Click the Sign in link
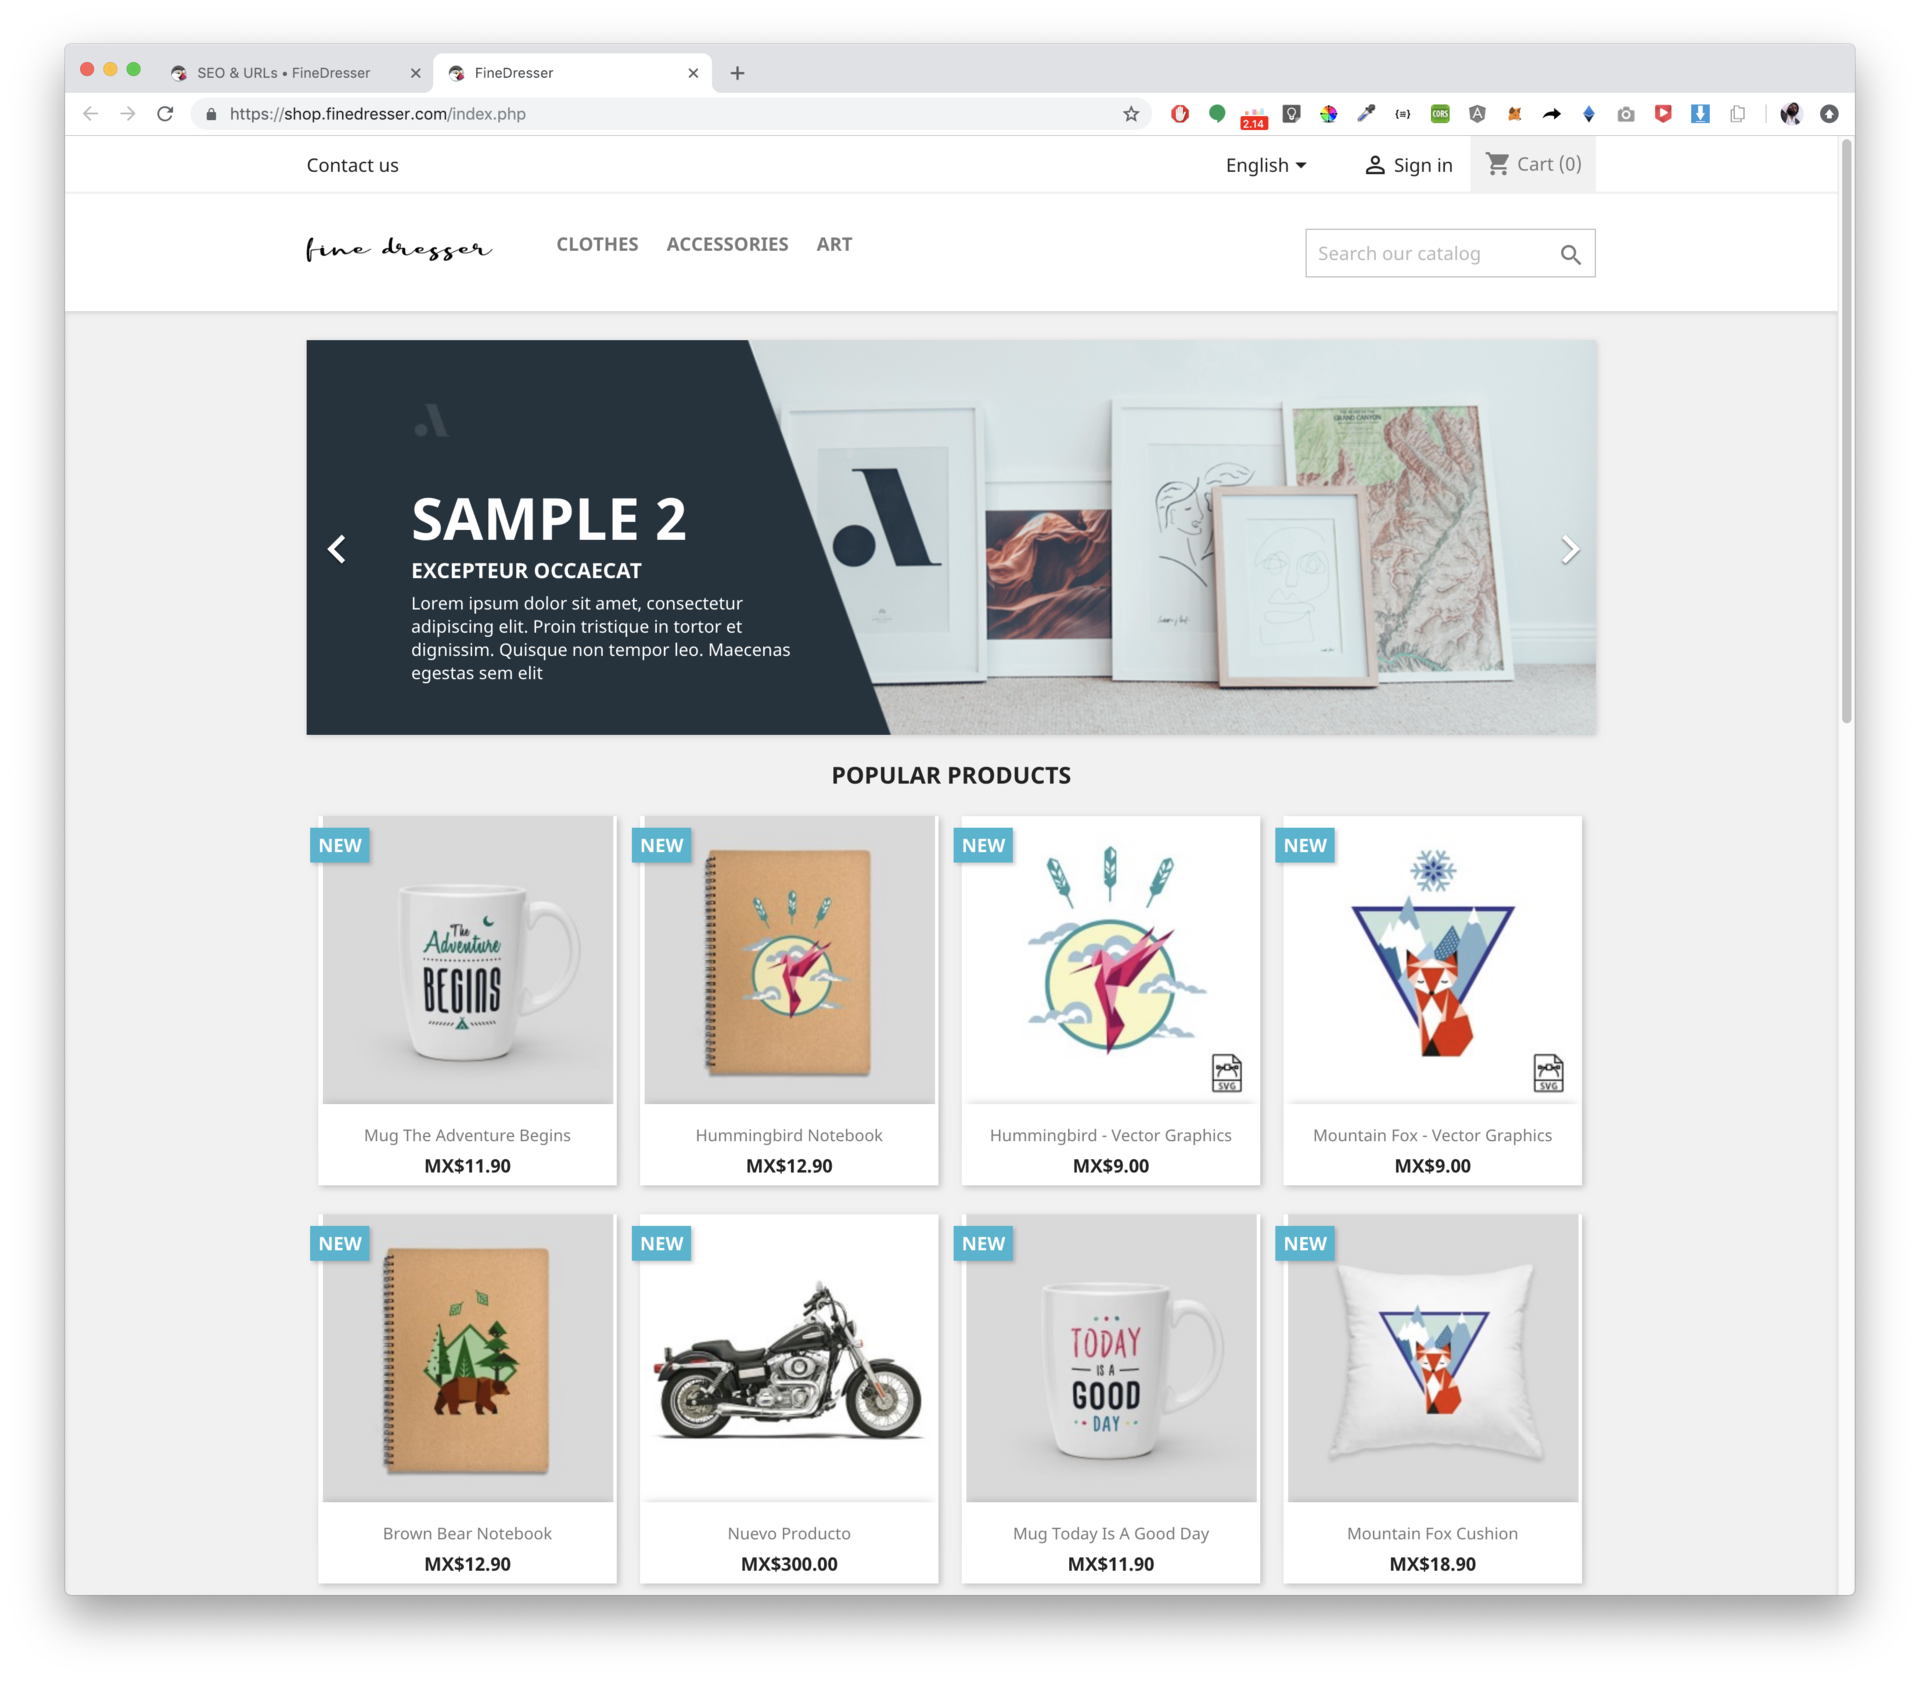 click(x=1409, y=165)
